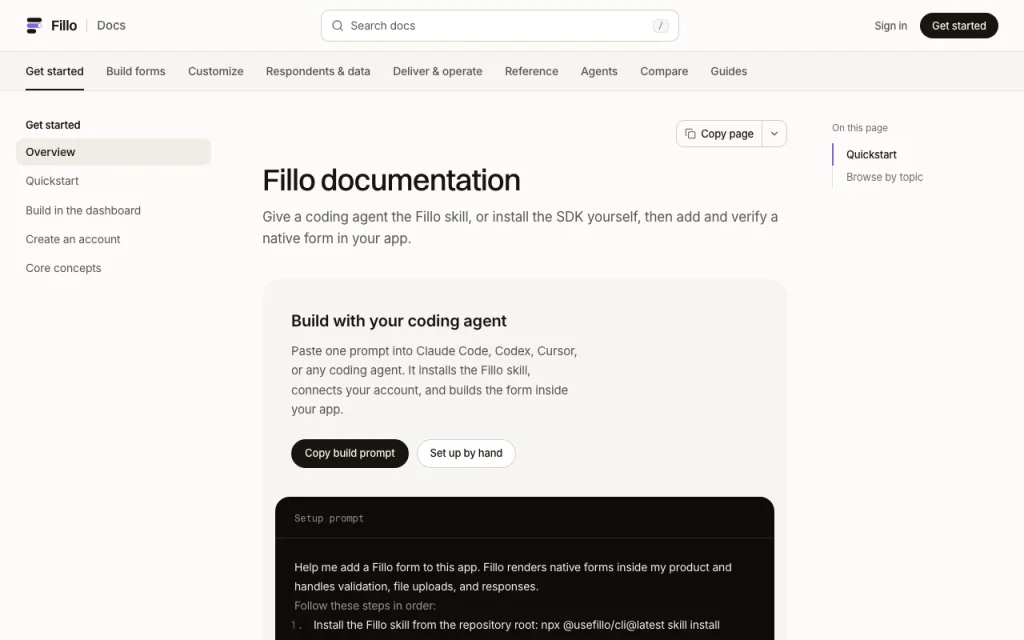Click Build with your coding agent heading
This screenshot has height=640, width=1024.
(398, 321)
